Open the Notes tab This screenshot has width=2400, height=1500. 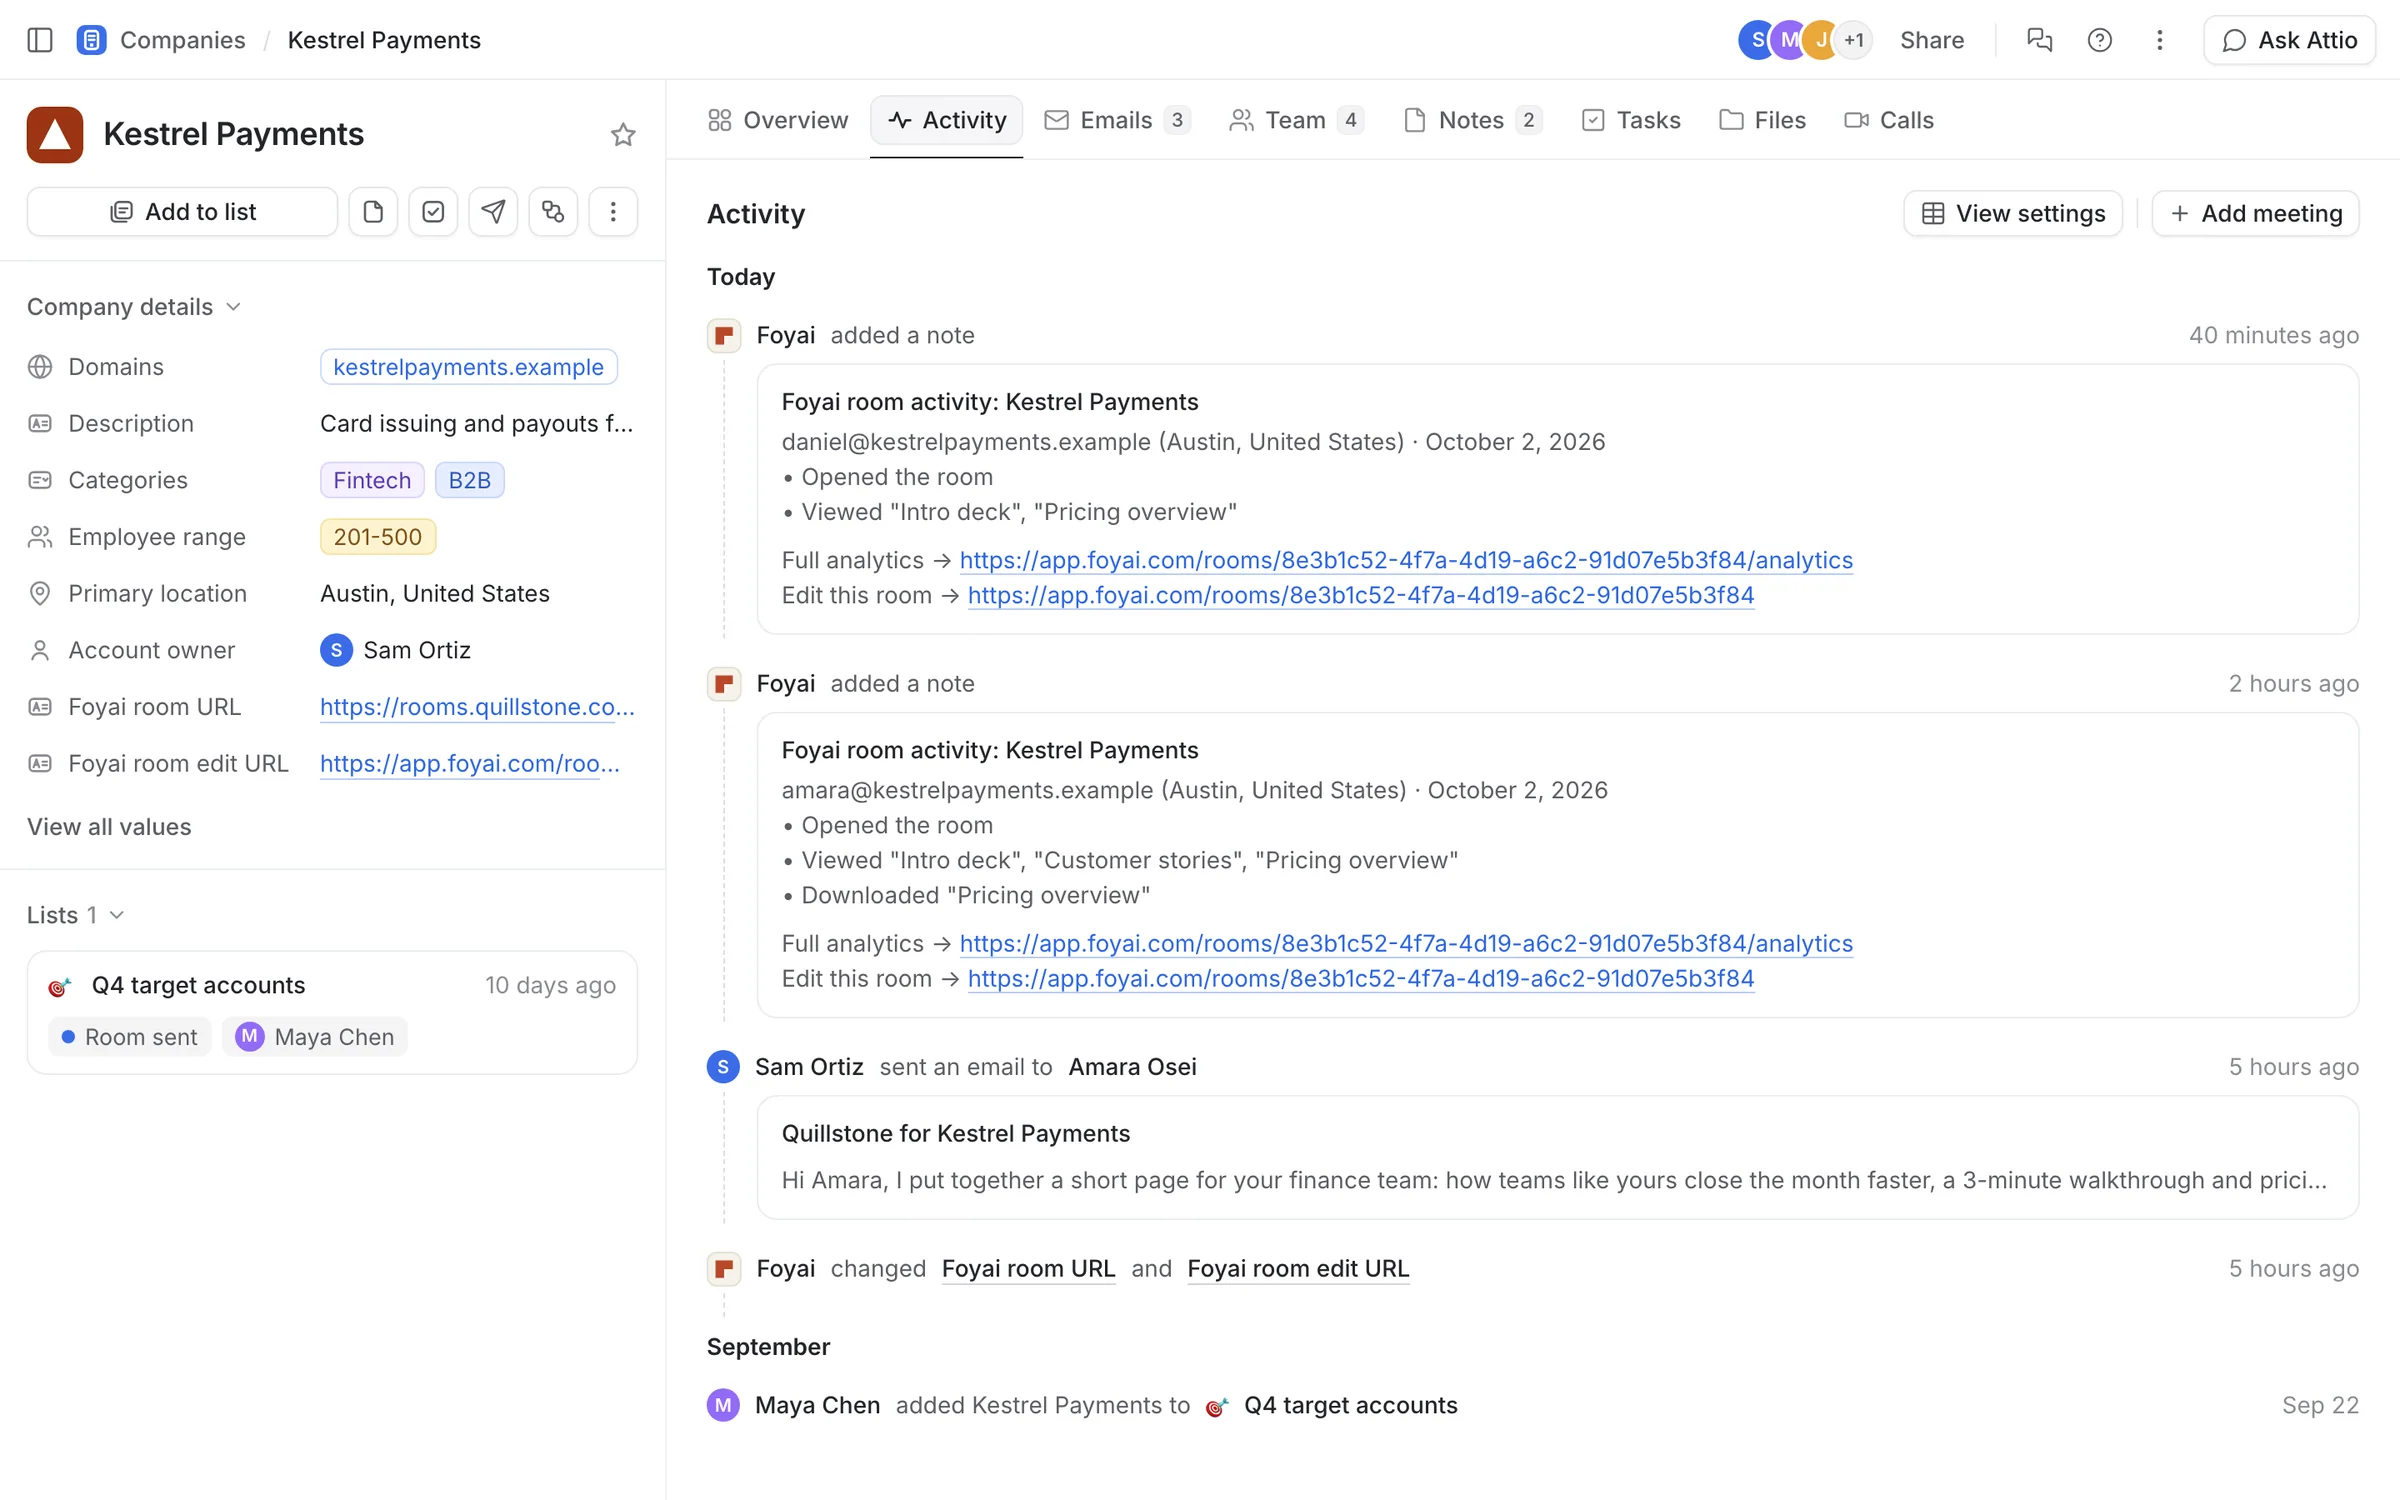pyautogui.click(x=1472, y=120)
